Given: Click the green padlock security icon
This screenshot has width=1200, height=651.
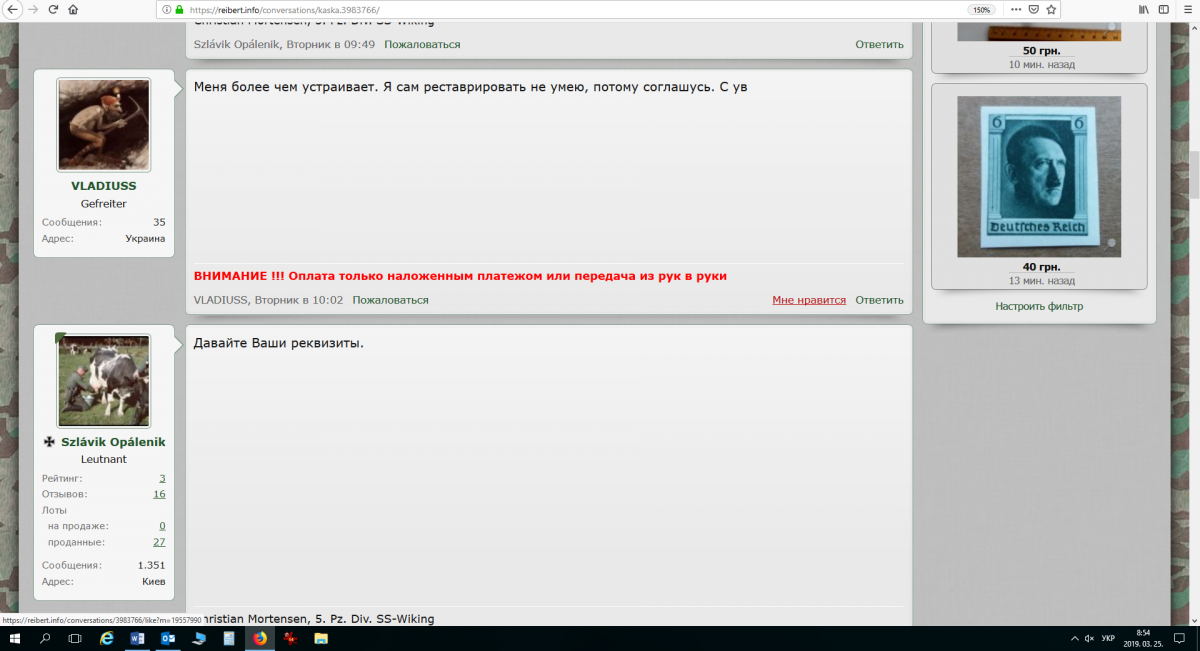Looking at the screenshot, I should 179,9.
